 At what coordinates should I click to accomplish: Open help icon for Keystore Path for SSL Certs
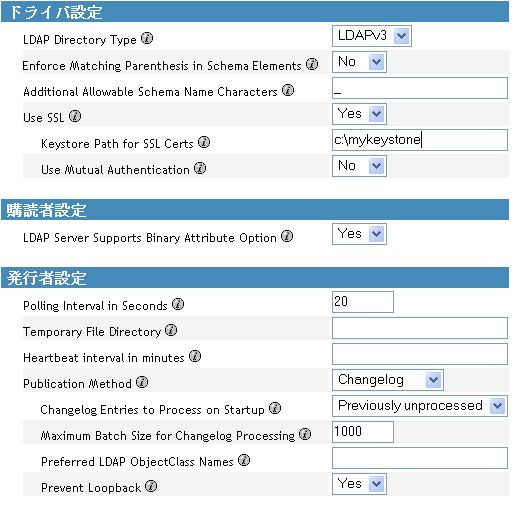pyautogui.click(x=204, y=142)
